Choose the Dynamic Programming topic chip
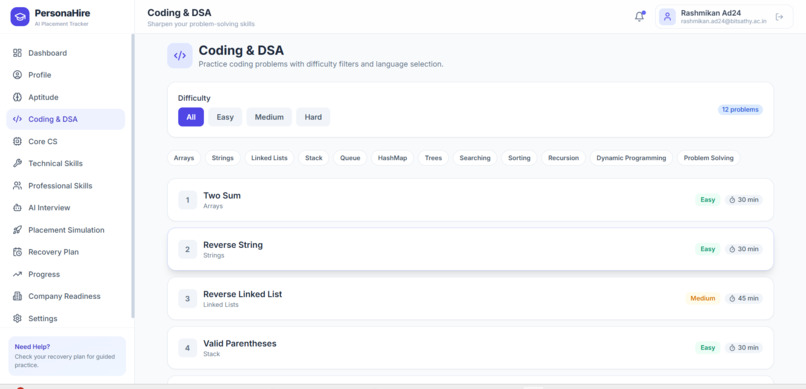Viewport: 806px width, 389px height. point(631,158)
